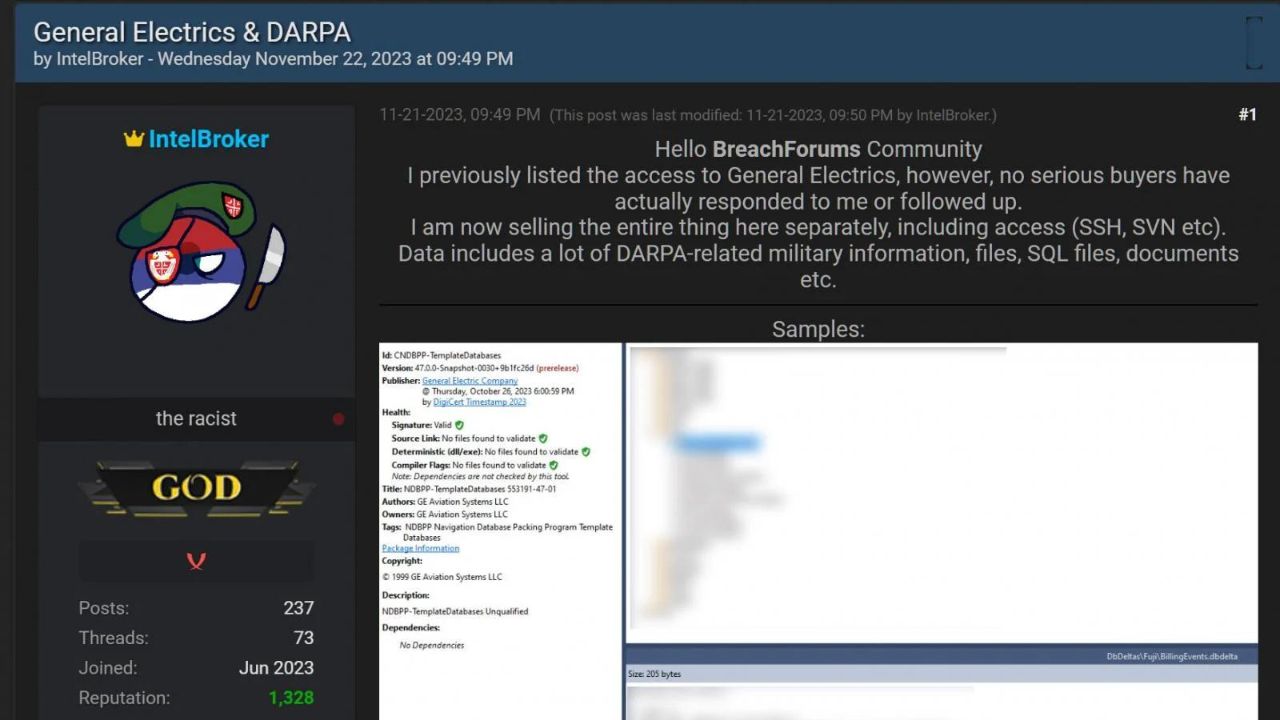The width and height of the screenshot is (1280, 720).
Task: Click the Source Link green check icon
Action: click(543, 438)
